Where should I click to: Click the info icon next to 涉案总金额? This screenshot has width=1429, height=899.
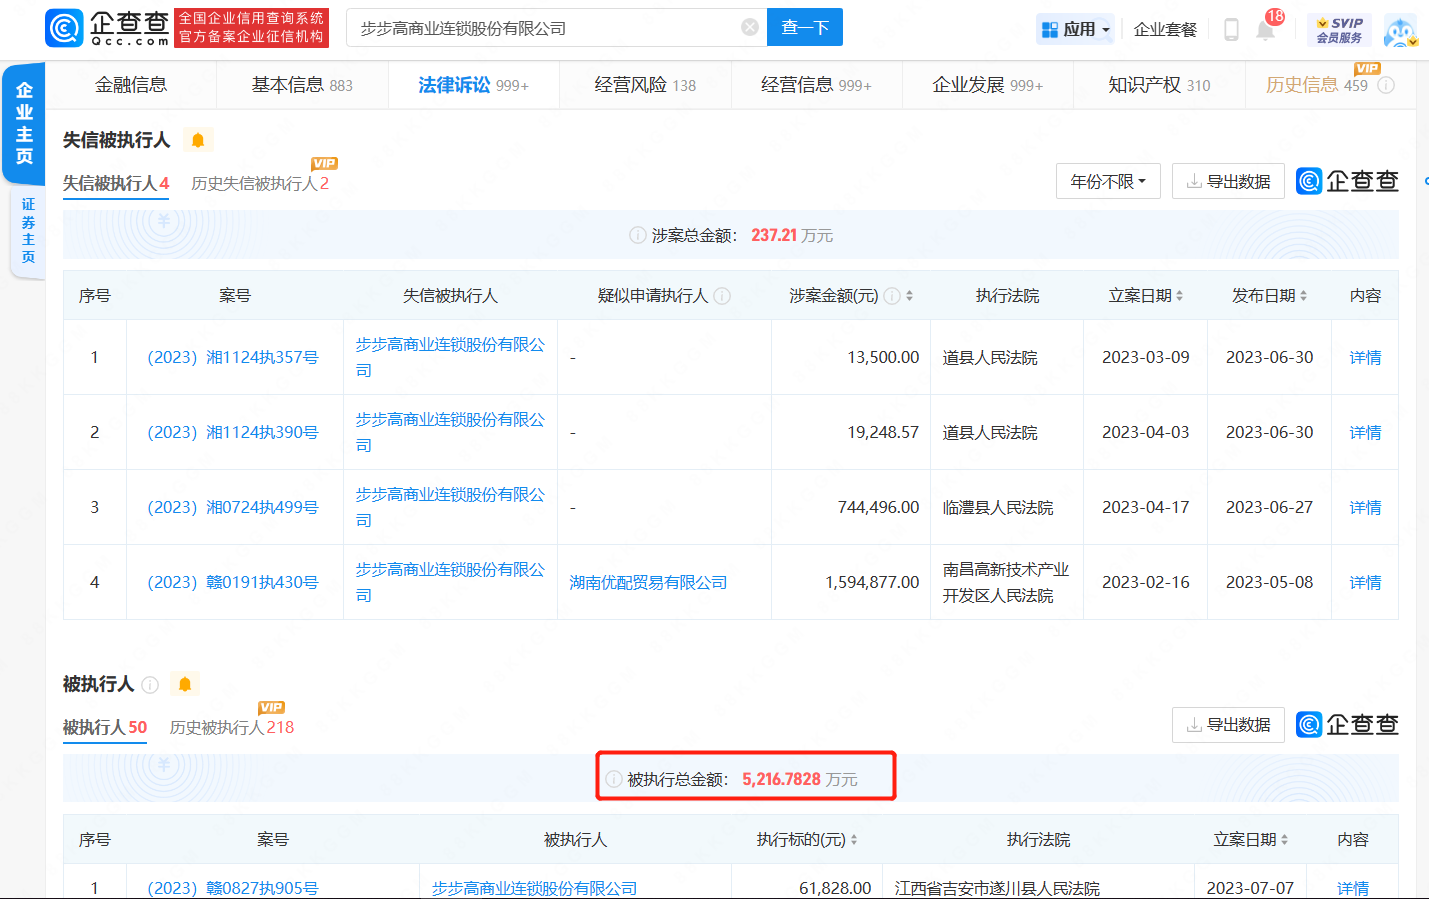point(637,235)
